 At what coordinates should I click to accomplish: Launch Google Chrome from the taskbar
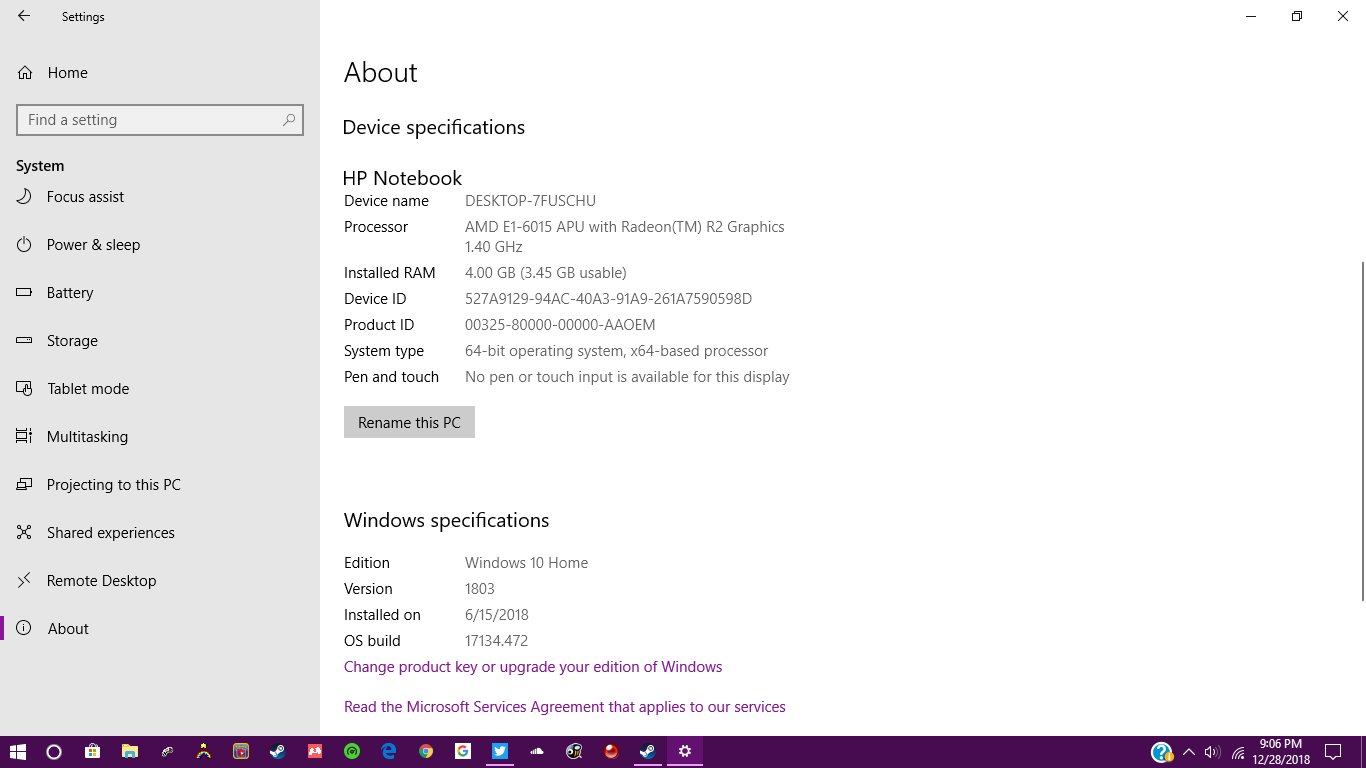click(426, 752)
